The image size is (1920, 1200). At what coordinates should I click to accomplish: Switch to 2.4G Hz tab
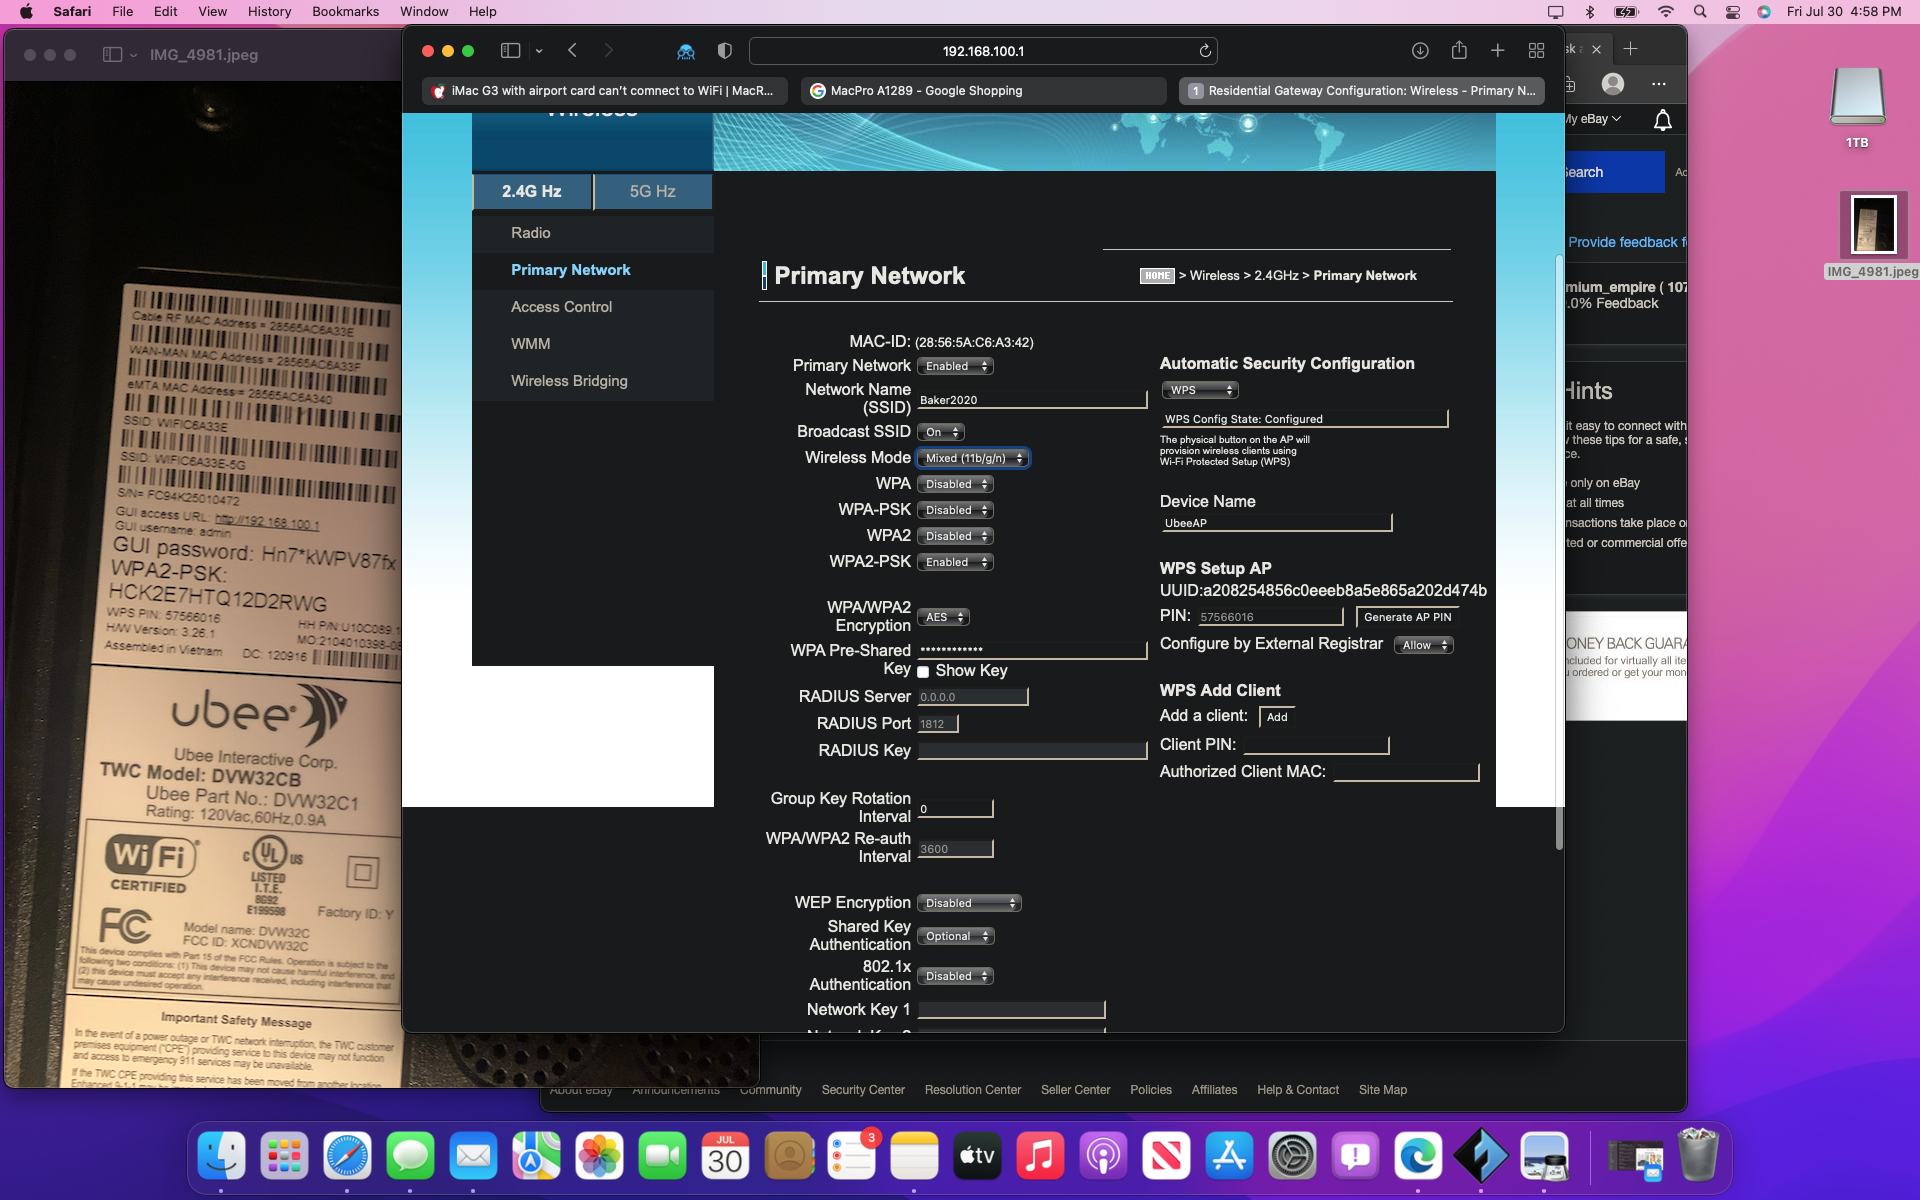532,191
